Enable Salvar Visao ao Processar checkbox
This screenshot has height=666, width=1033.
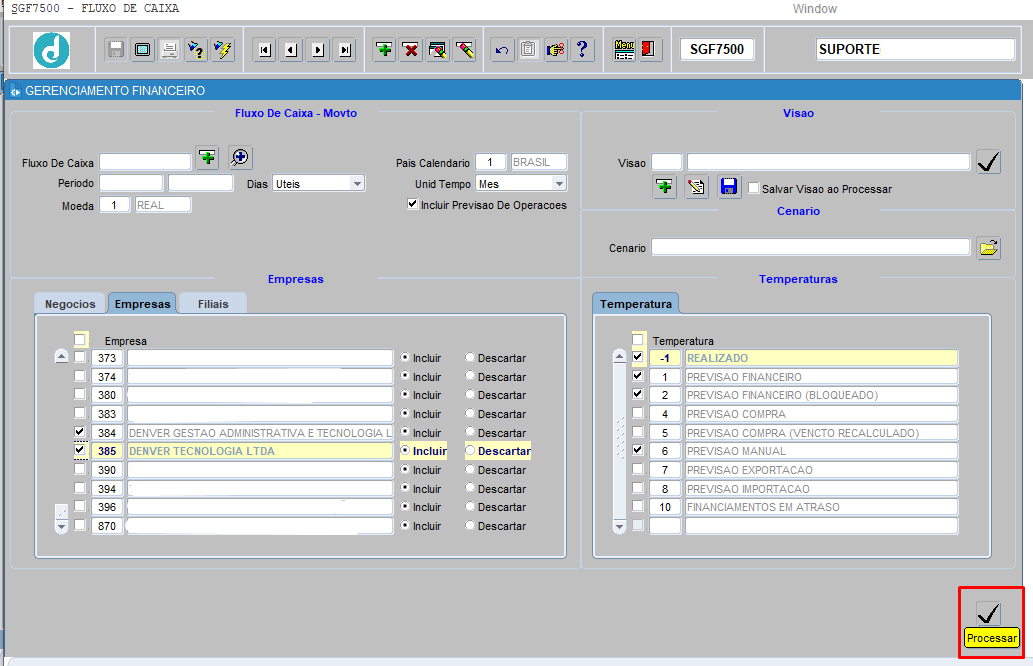(x=754, y=188)
